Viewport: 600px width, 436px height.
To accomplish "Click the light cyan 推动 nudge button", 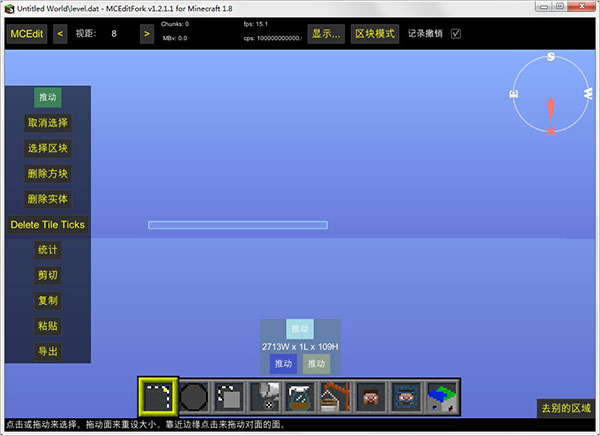I will (300, 329).
